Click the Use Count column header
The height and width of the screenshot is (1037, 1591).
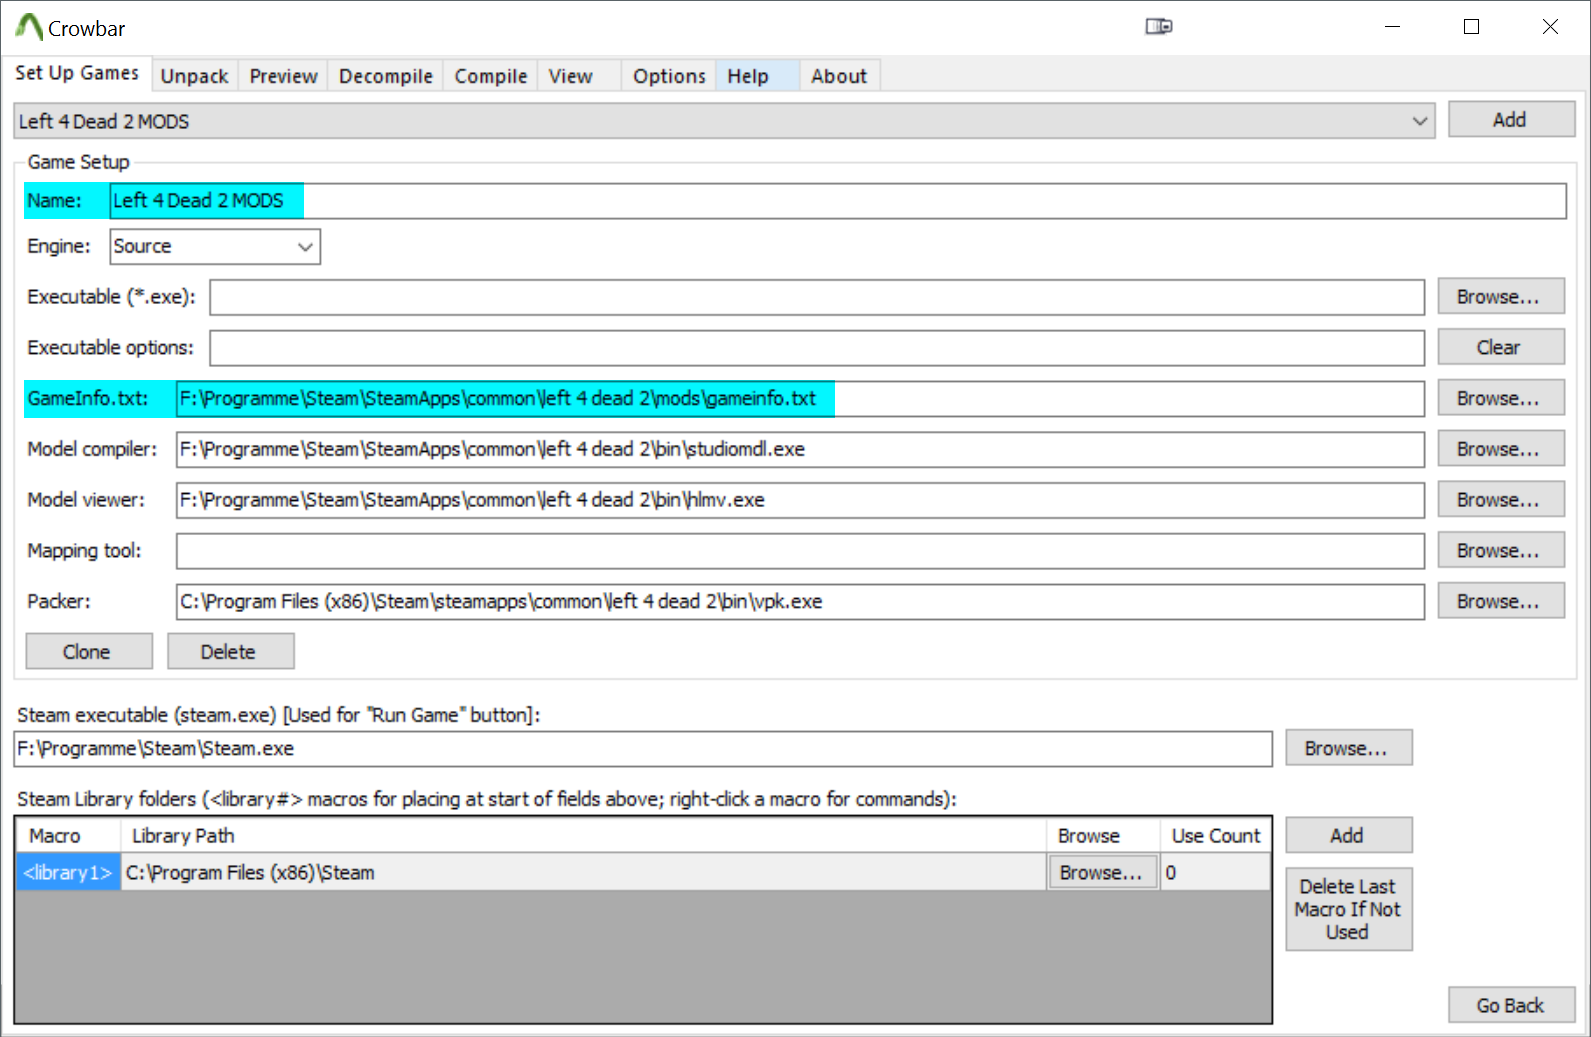tap(1216, 836)
